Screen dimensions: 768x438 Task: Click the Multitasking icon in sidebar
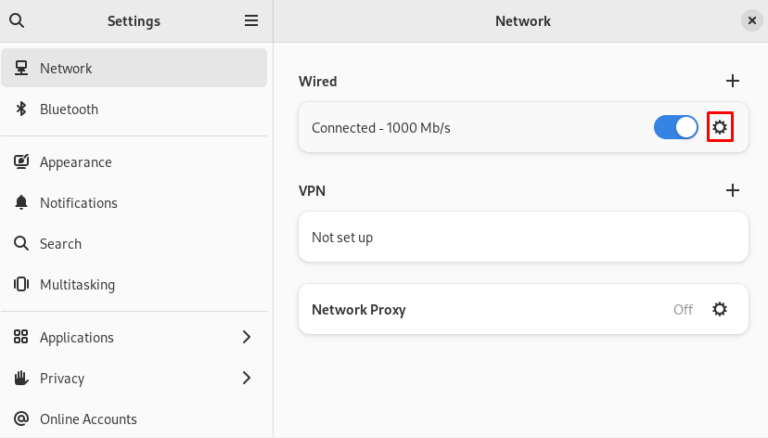pyautogui.click(x=21, y=285)
